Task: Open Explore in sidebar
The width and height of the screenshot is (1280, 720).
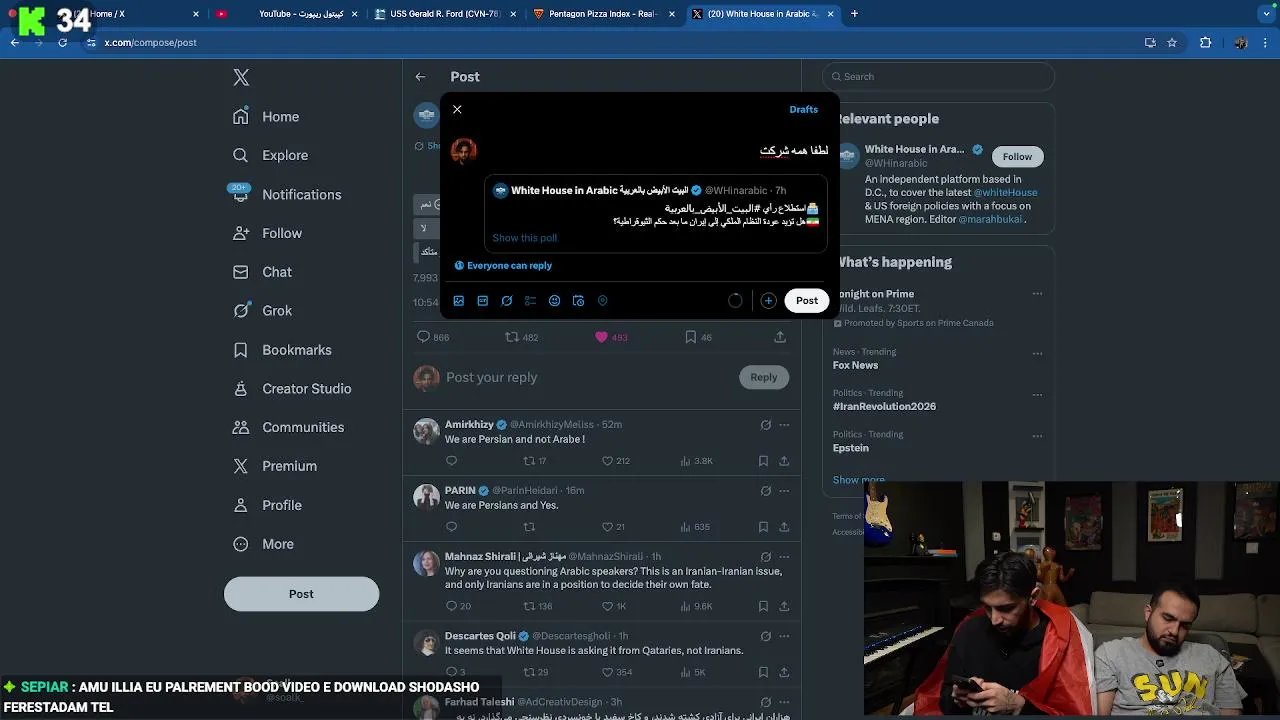Action: coord(270,155)
